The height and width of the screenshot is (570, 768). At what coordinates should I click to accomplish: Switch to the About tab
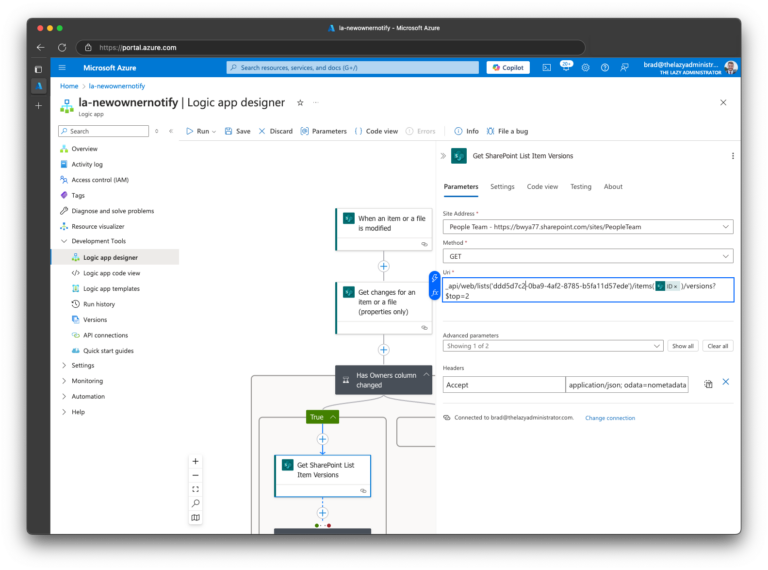[x=613, y=187]
